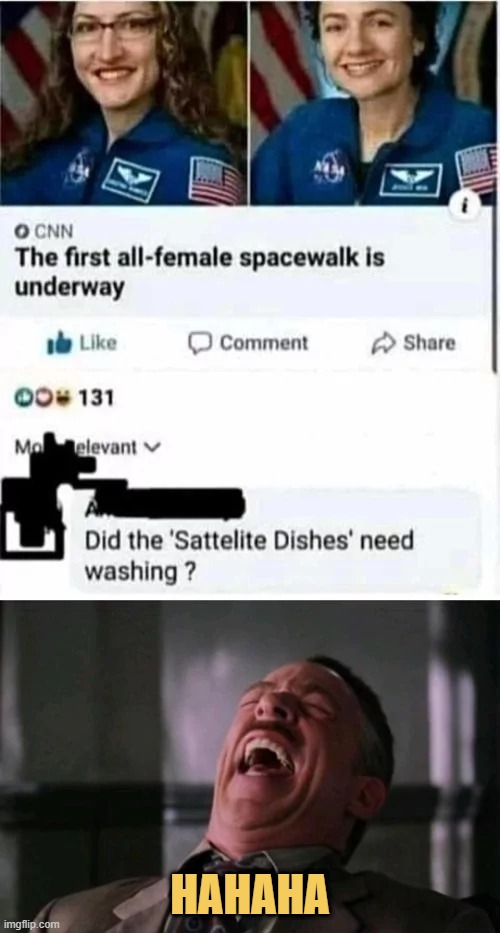Click the laughing haha reaction emoji

tap(60, 397)
